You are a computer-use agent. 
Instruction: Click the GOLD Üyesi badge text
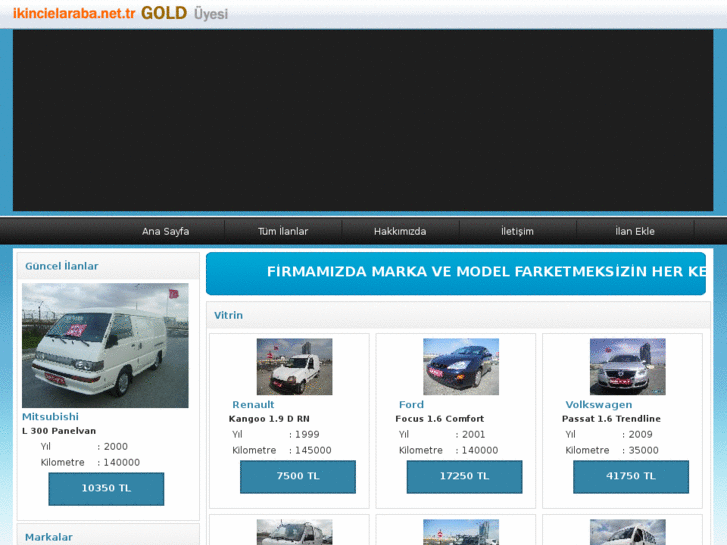(x=185, y=13)
